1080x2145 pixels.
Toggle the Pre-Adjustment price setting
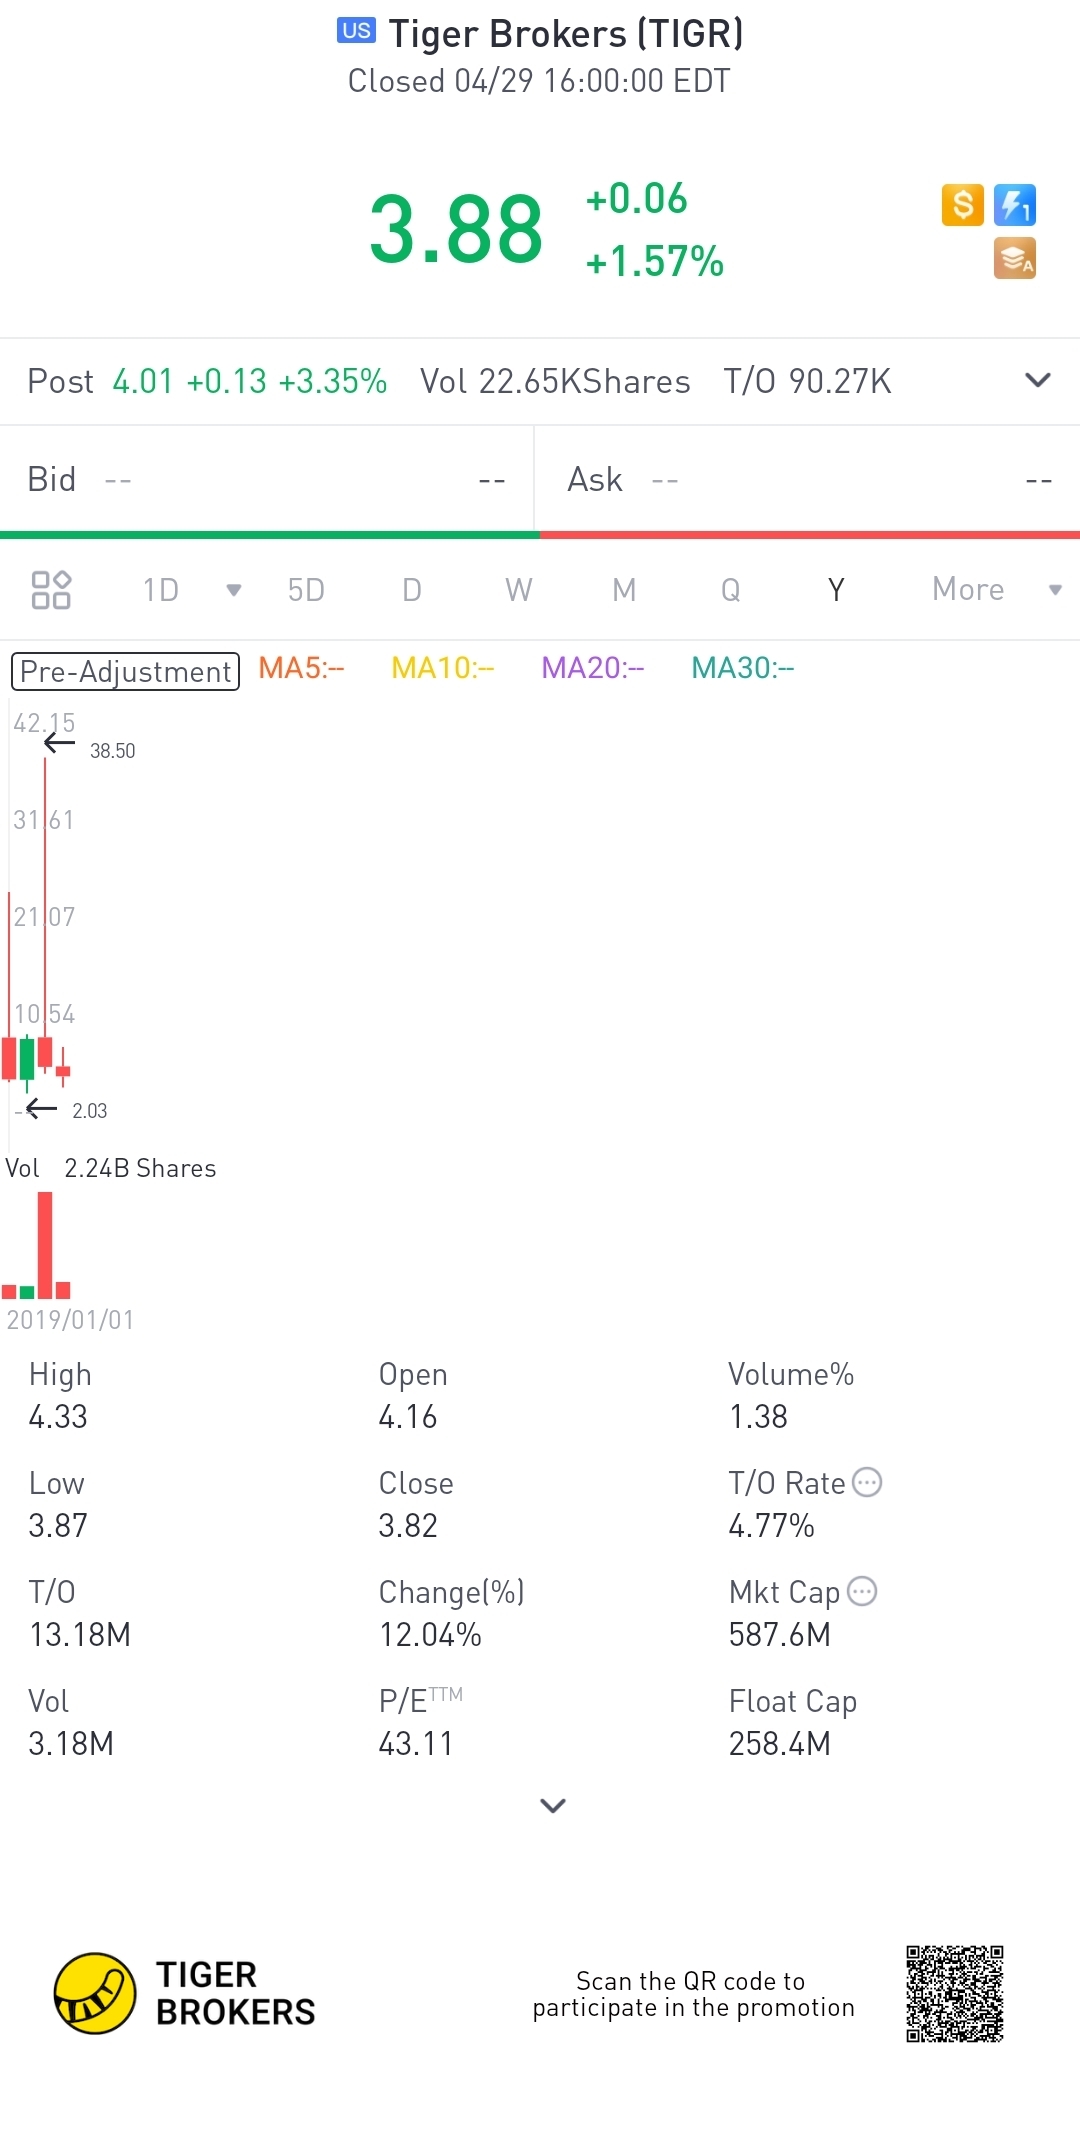coord(125,671)
